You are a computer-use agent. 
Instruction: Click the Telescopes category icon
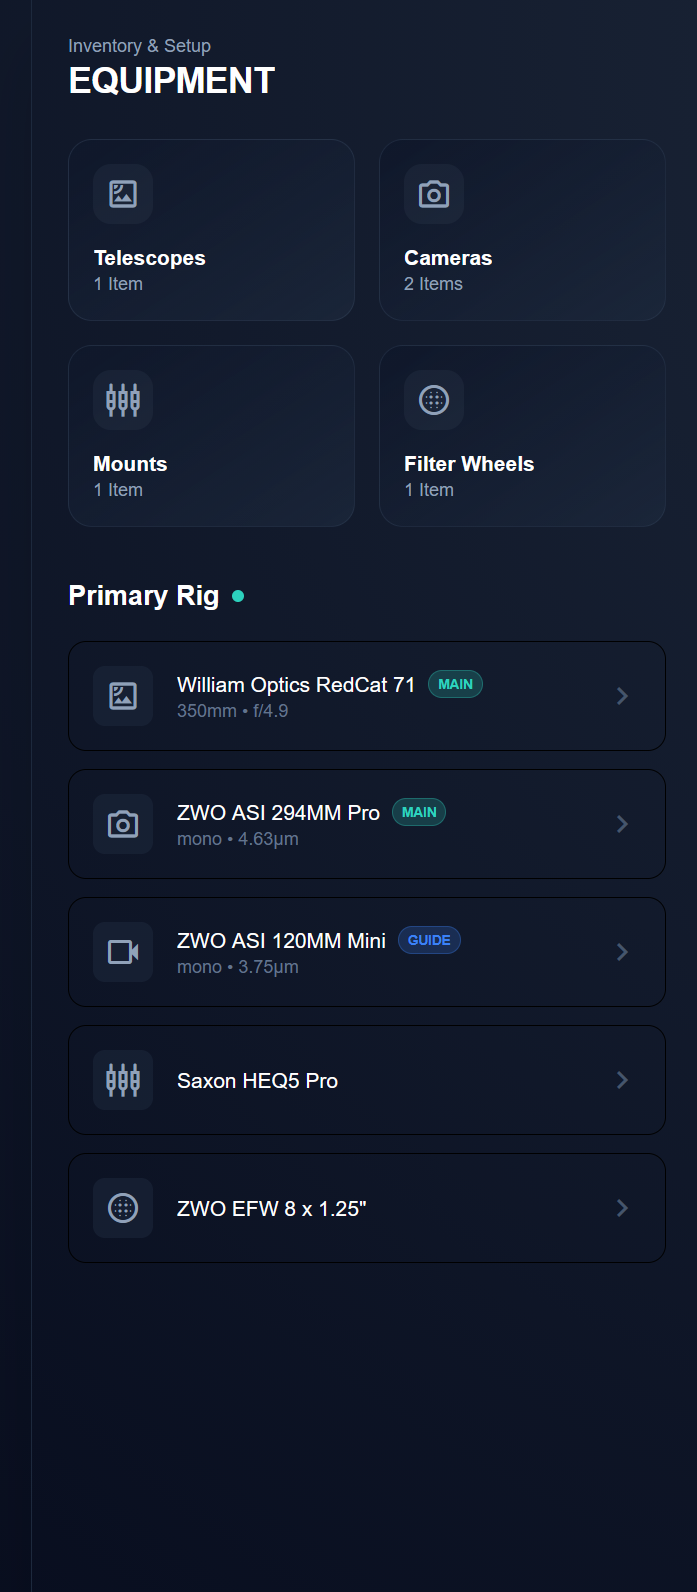pyautogui.click(x=121, y=194)
